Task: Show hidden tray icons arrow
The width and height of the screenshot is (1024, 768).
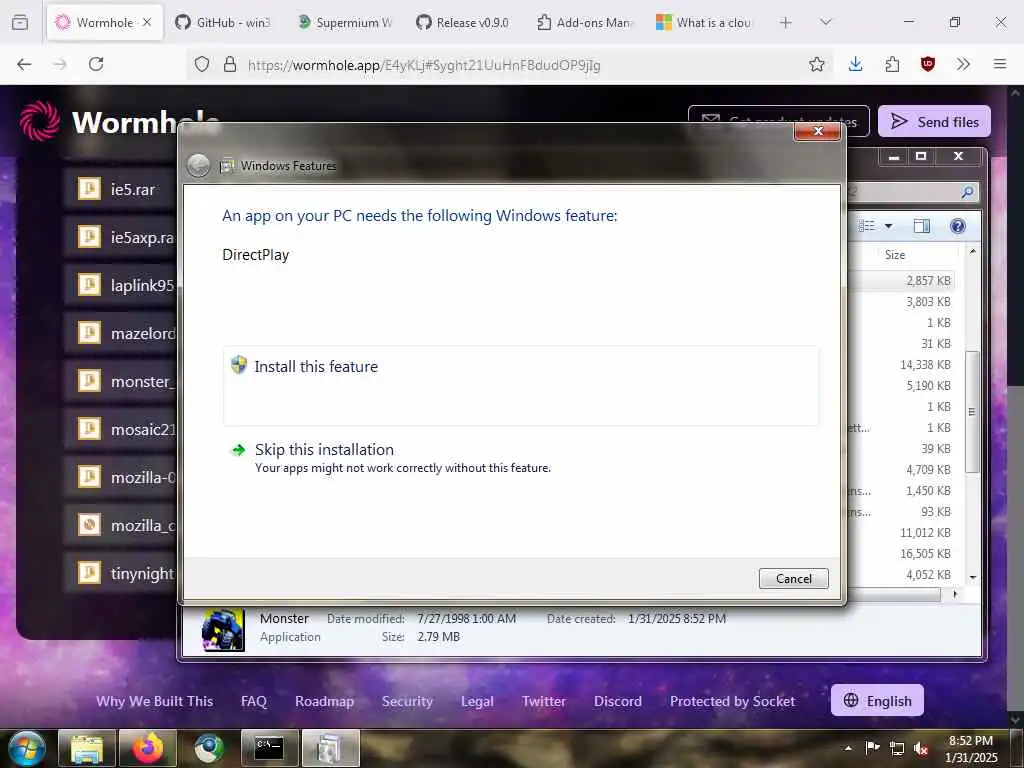Action: click(x=848, y=748)
